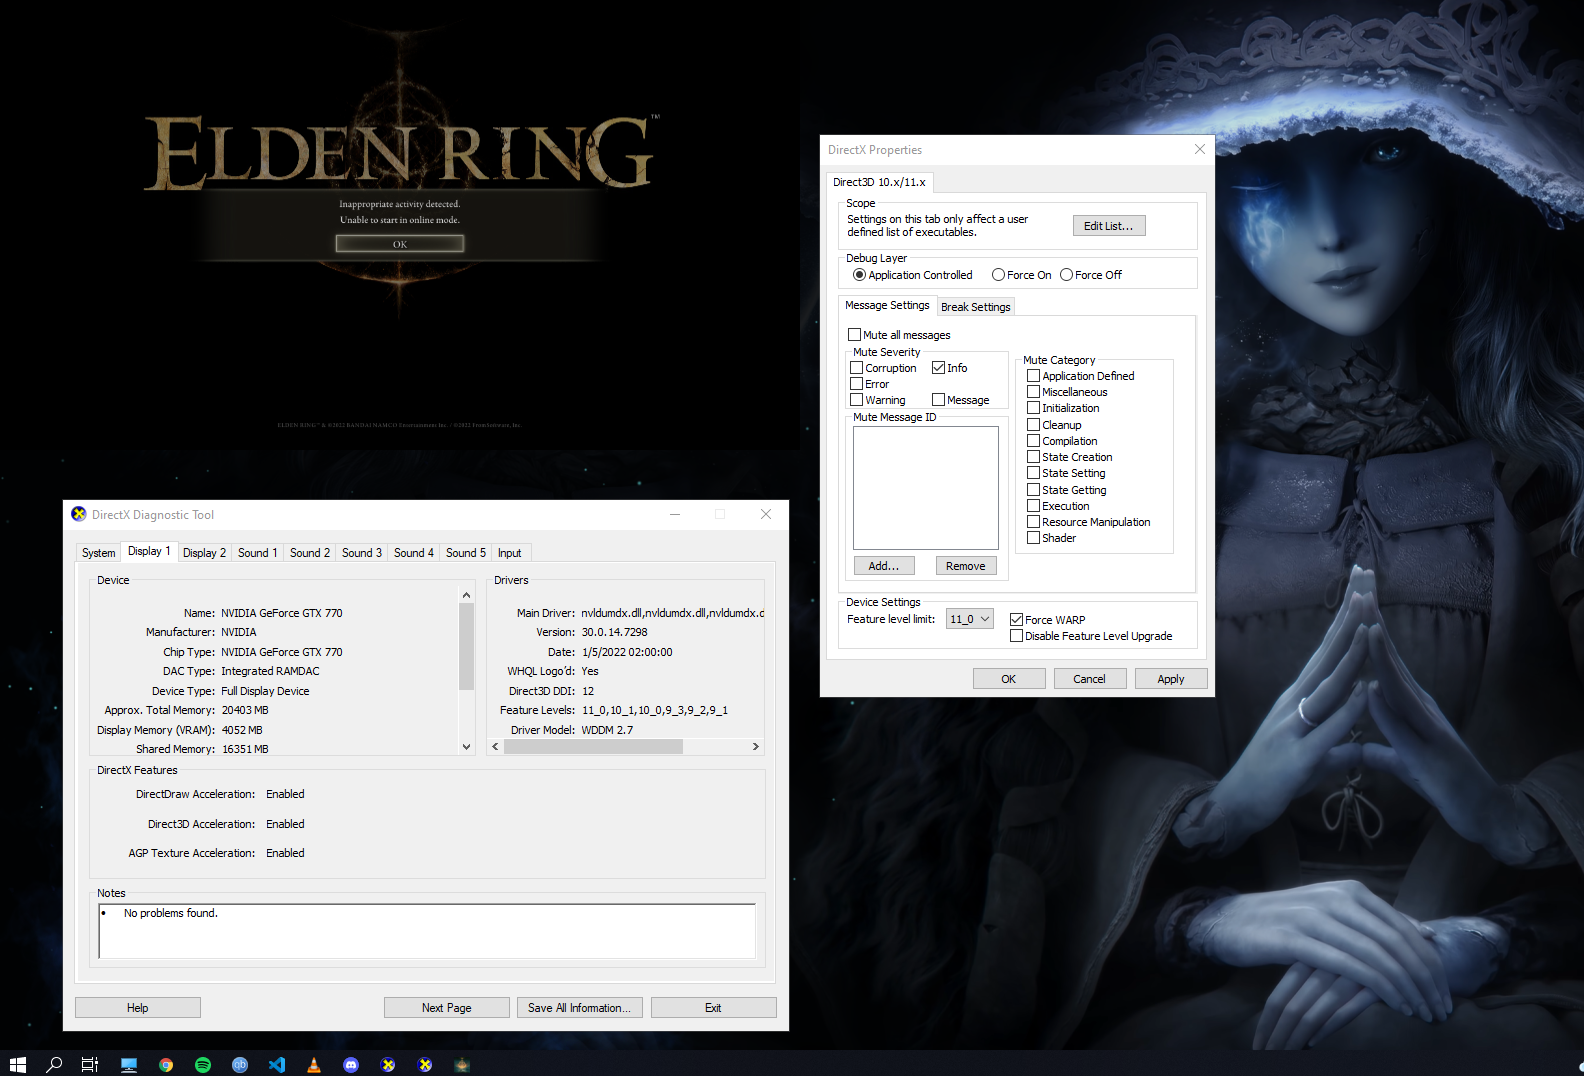Select driver version 30.0.14.7298 text
This screenshot has width=1584, height=1076.
(615, 632)
